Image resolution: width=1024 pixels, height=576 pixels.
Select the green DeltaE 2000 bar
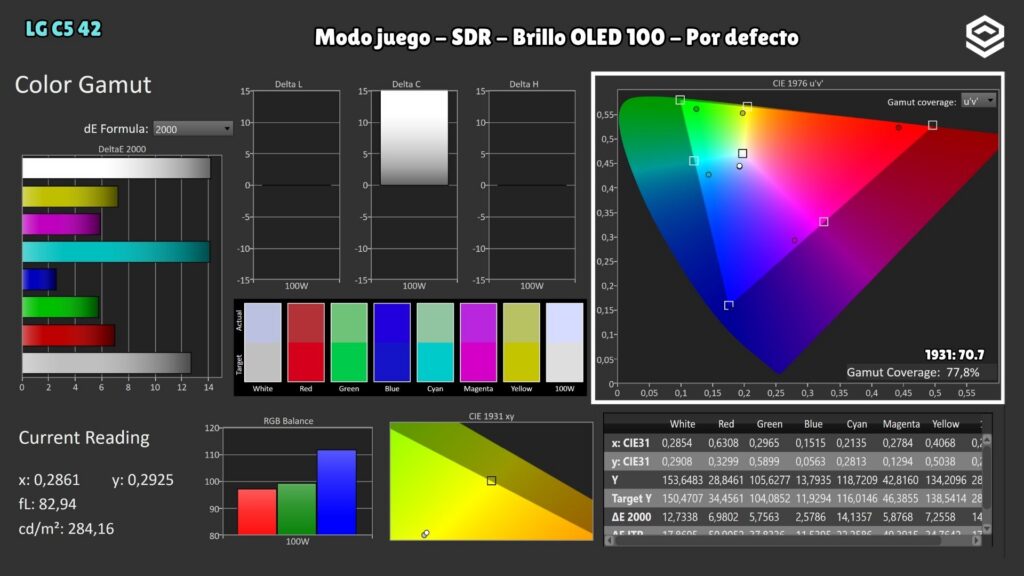pos(60,307)
